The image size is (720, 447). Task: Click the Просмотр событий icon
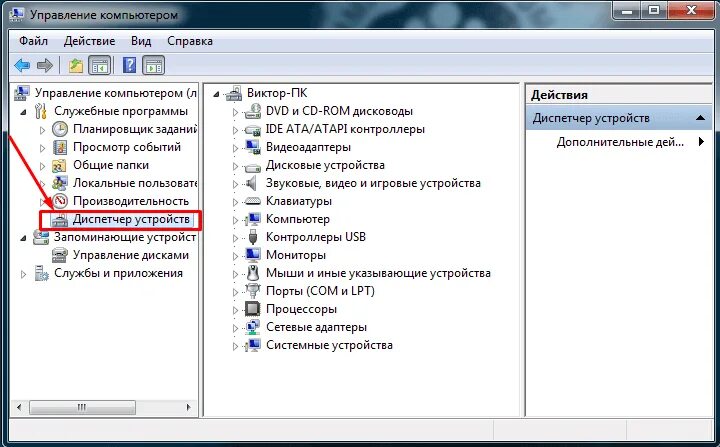(60, 147)
